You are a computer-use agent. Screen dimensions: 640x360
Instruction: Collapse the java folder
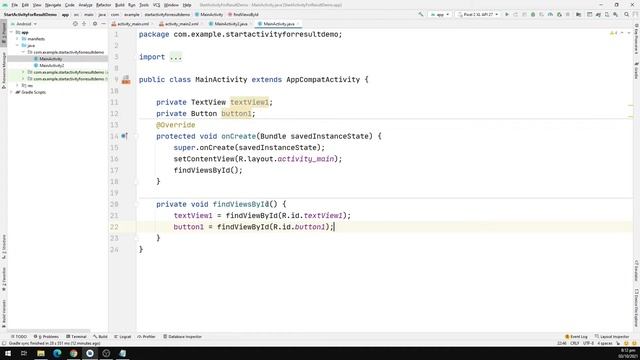[18, 45]
